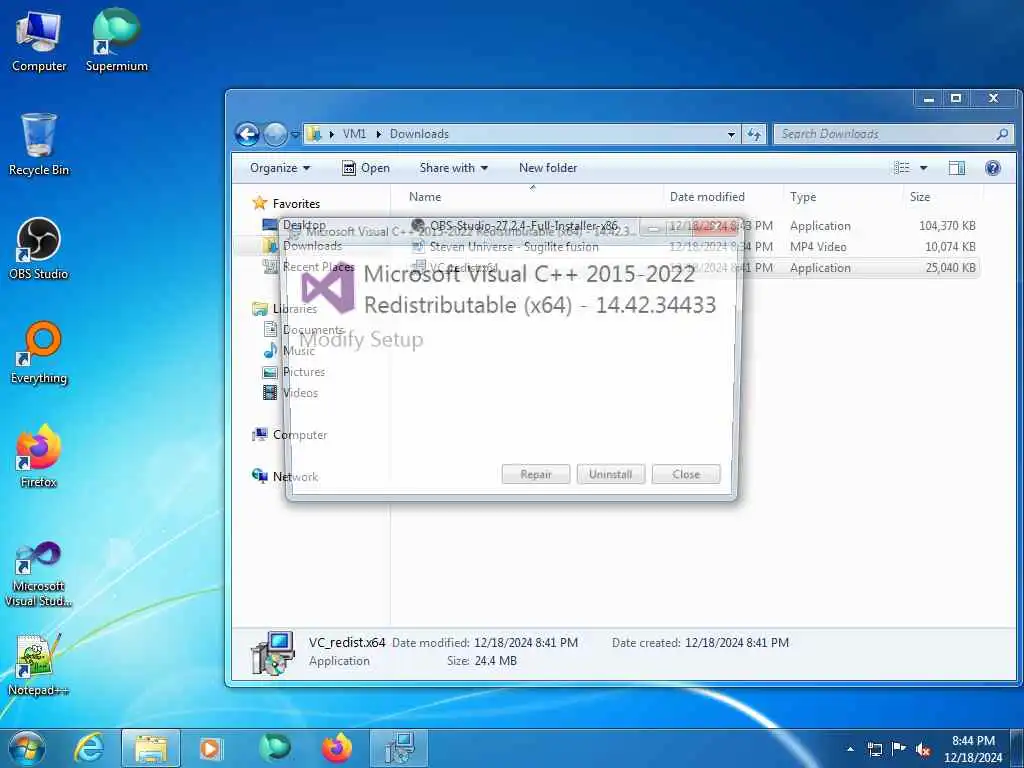Open recent pages dropdown arrow
This screenshot has width=1024, height=768.
(295, 135)
